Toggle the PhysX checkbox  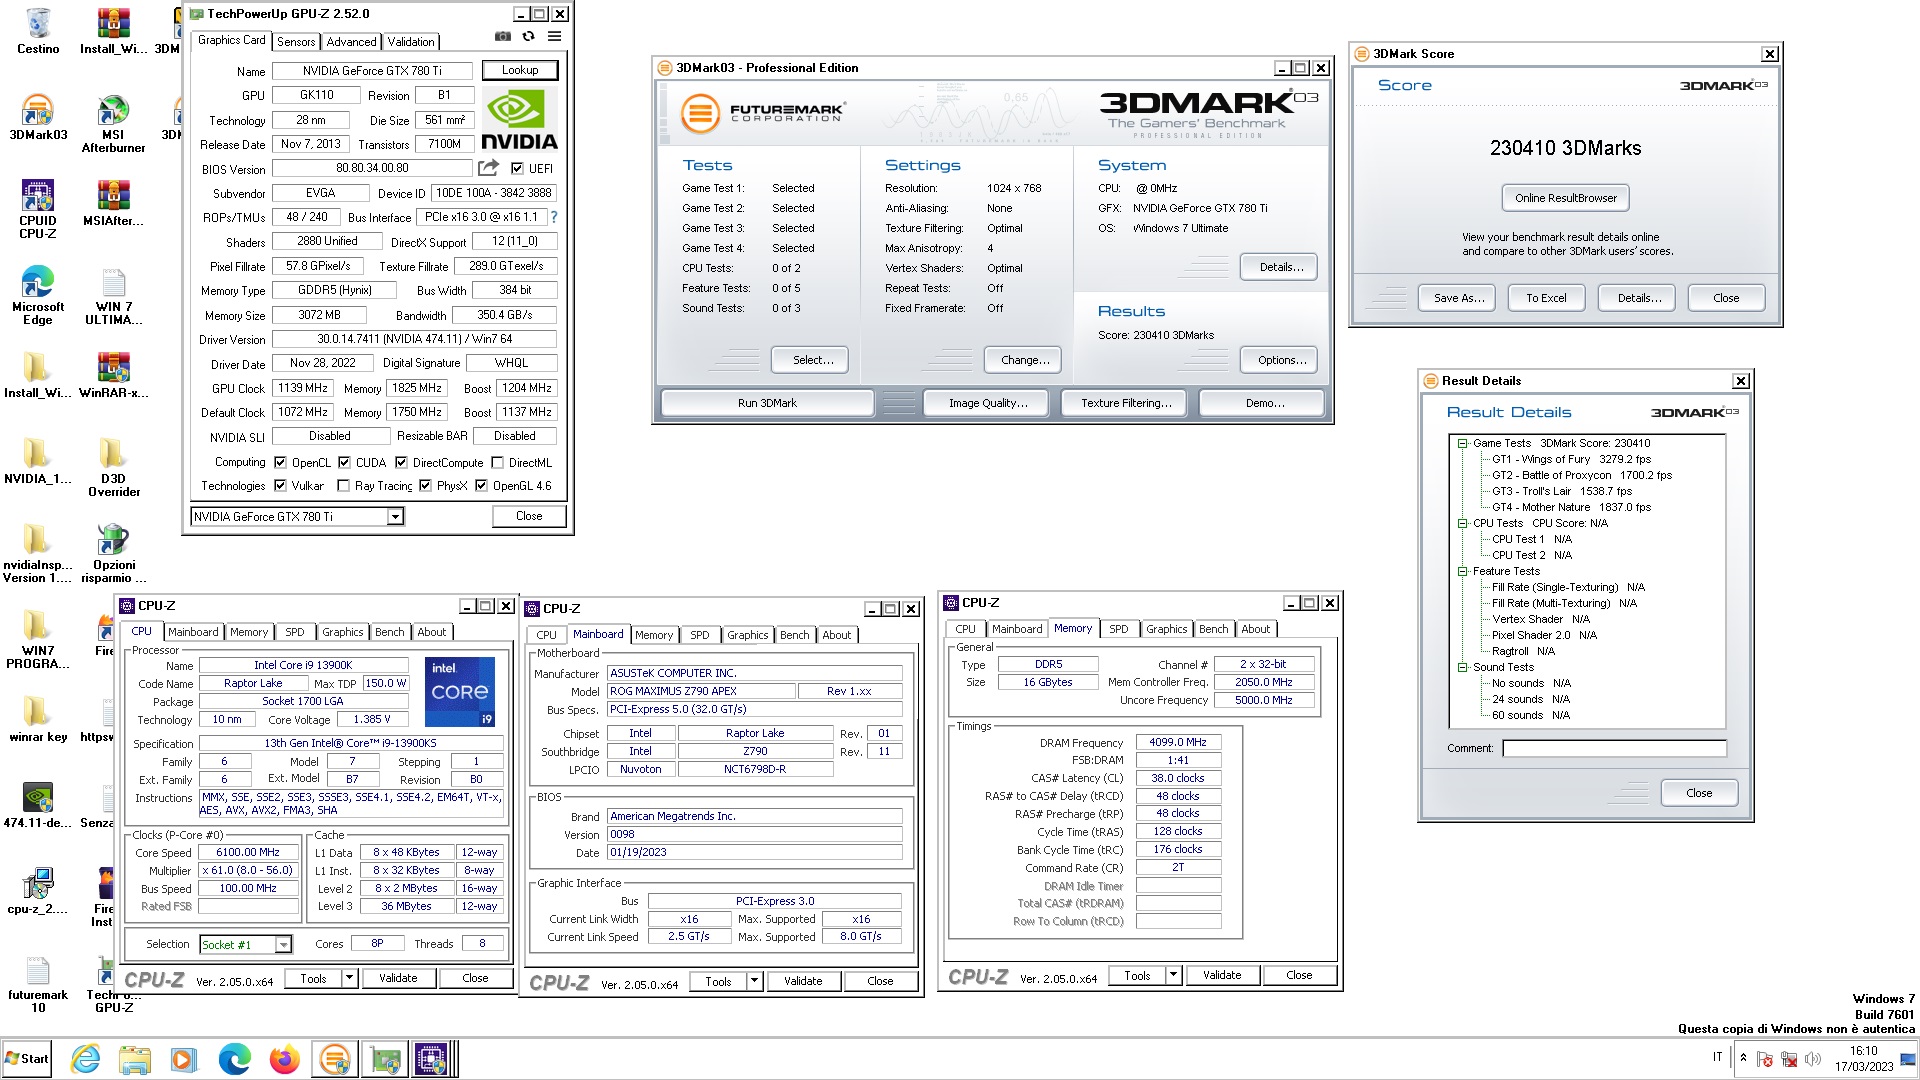pyautogui.click(x=425, y=485)
